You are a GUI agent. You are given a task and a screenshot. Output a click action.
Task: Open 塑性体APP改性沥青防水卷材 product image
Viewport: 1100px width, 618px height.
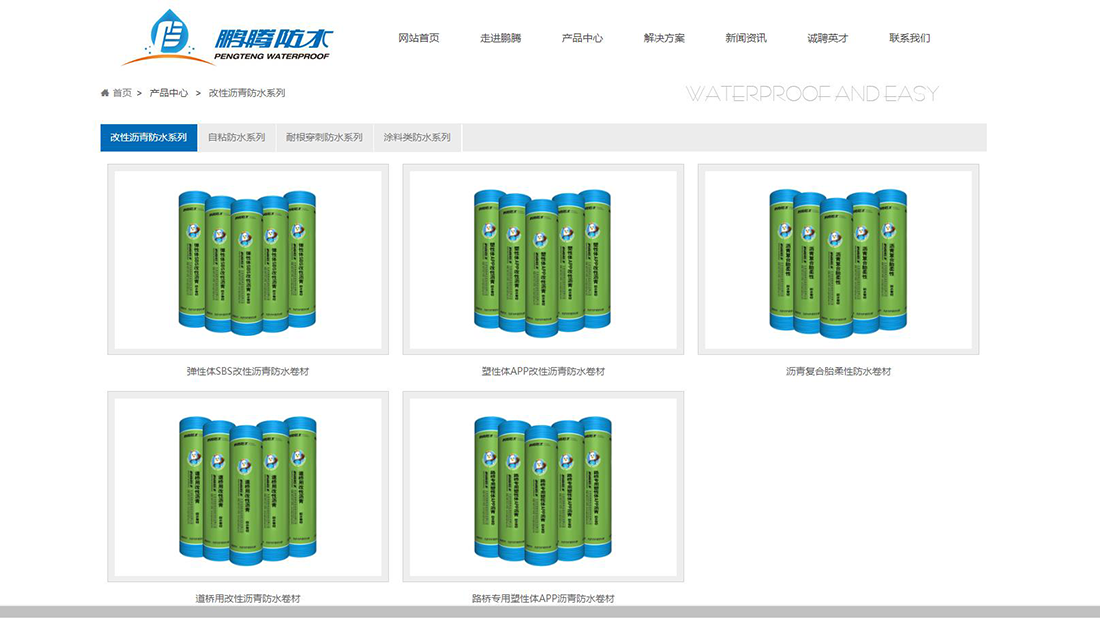pos(543,259)
